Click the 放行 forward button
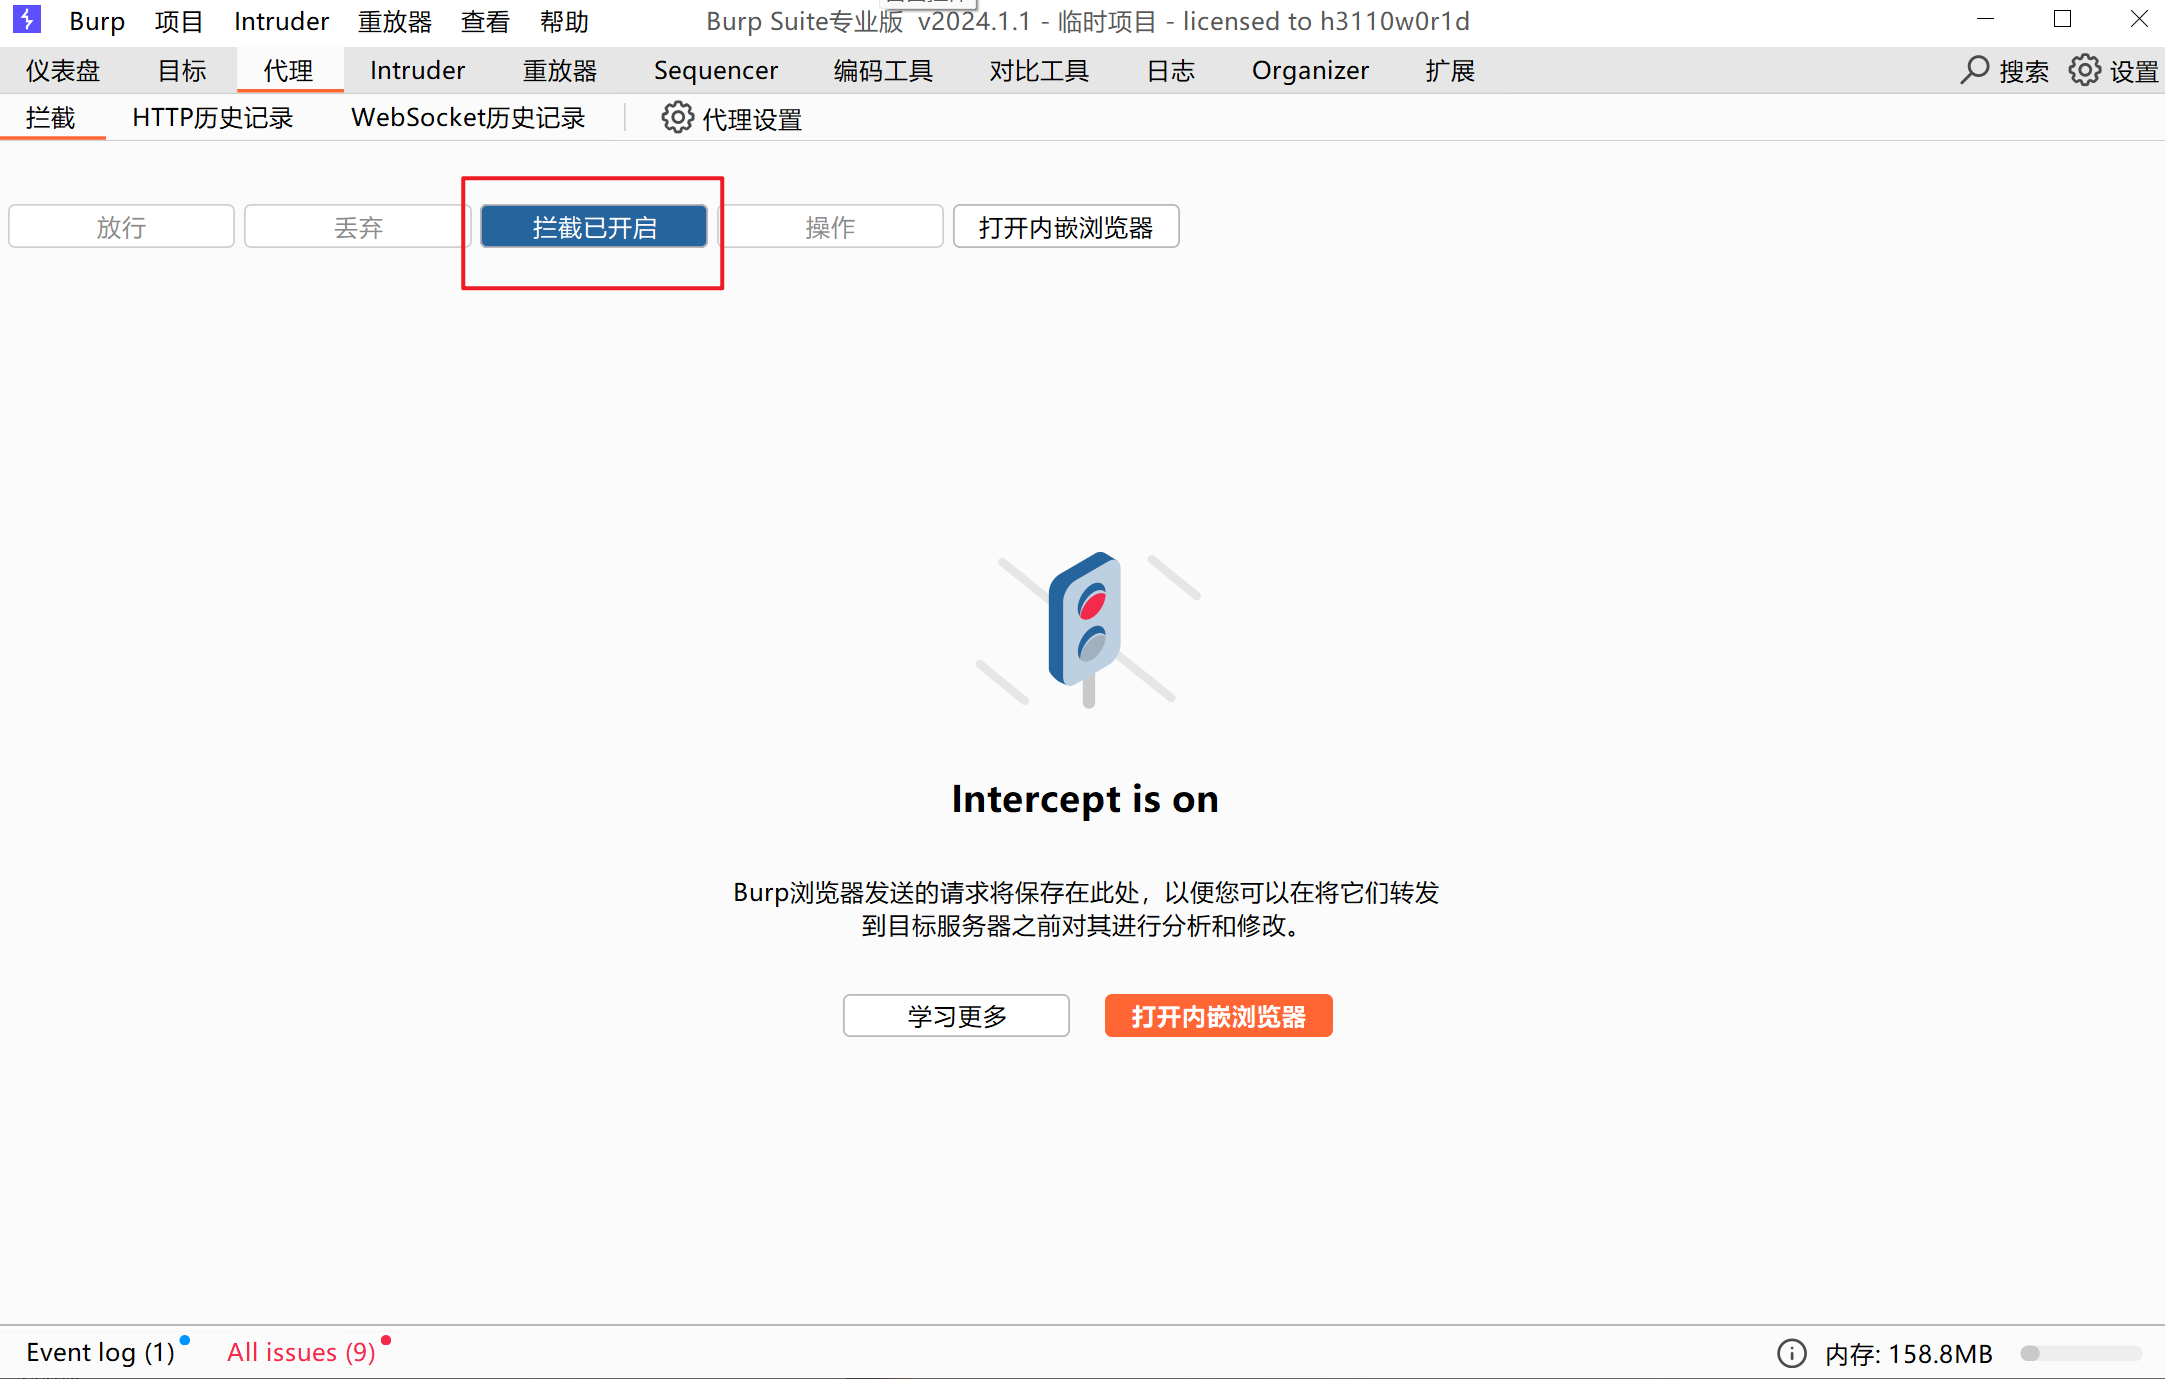2165x1379 pixels. click(x=121, y=227)
